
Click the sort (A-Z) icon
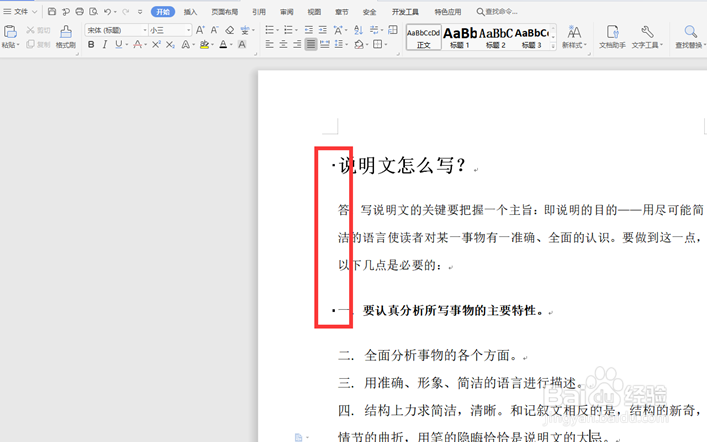point(359,30)
